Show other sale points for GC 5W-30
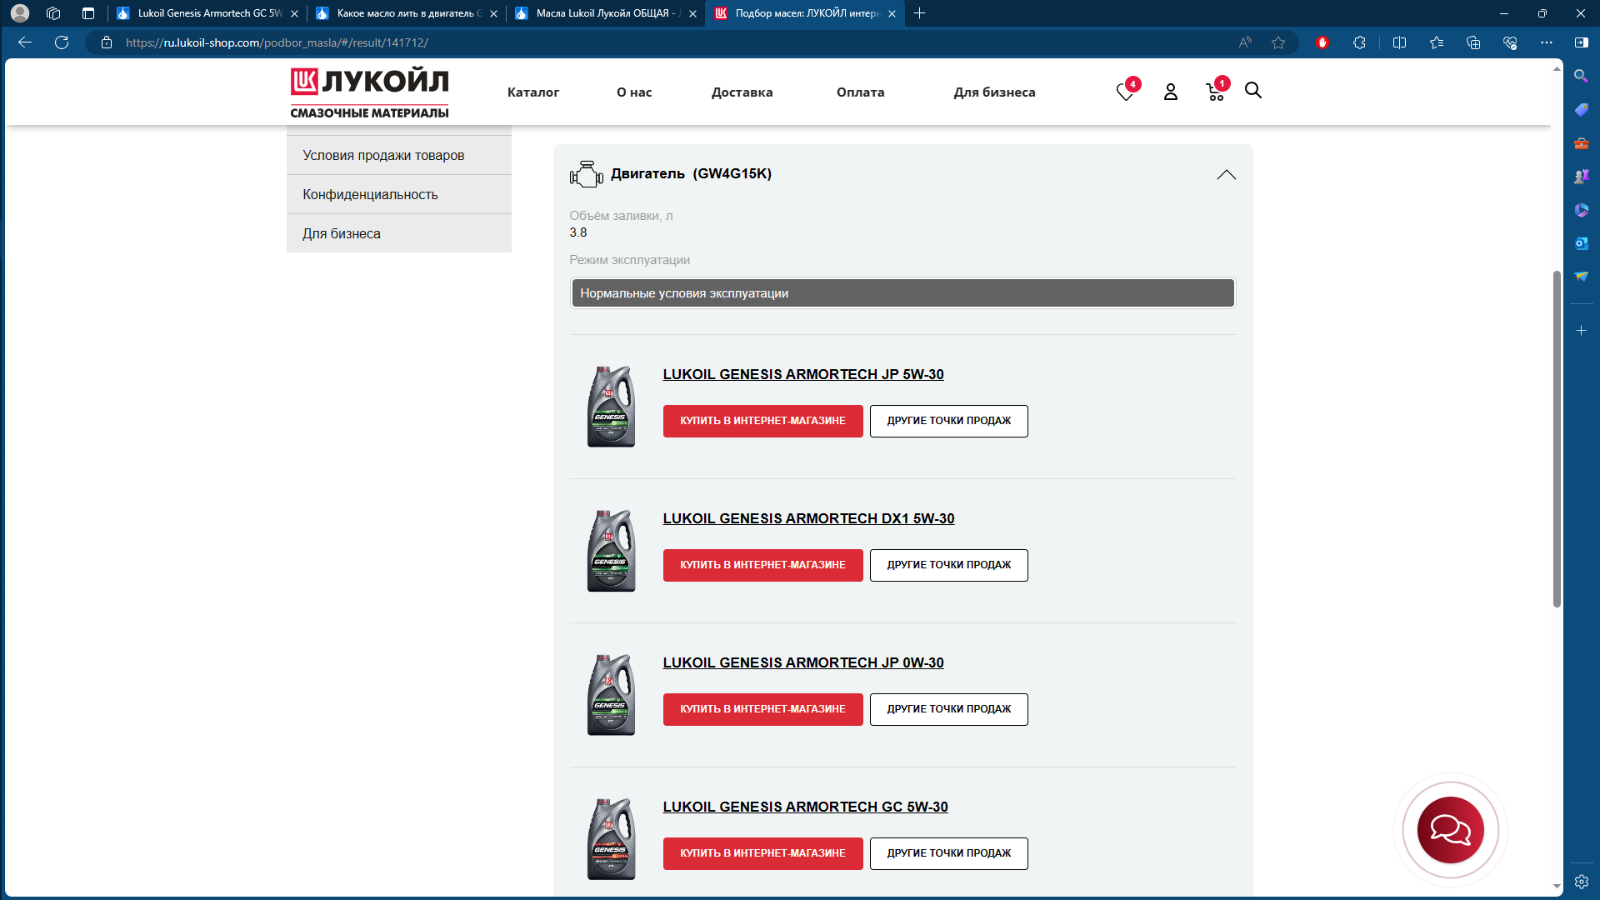1600x900 pixels. 949,853
